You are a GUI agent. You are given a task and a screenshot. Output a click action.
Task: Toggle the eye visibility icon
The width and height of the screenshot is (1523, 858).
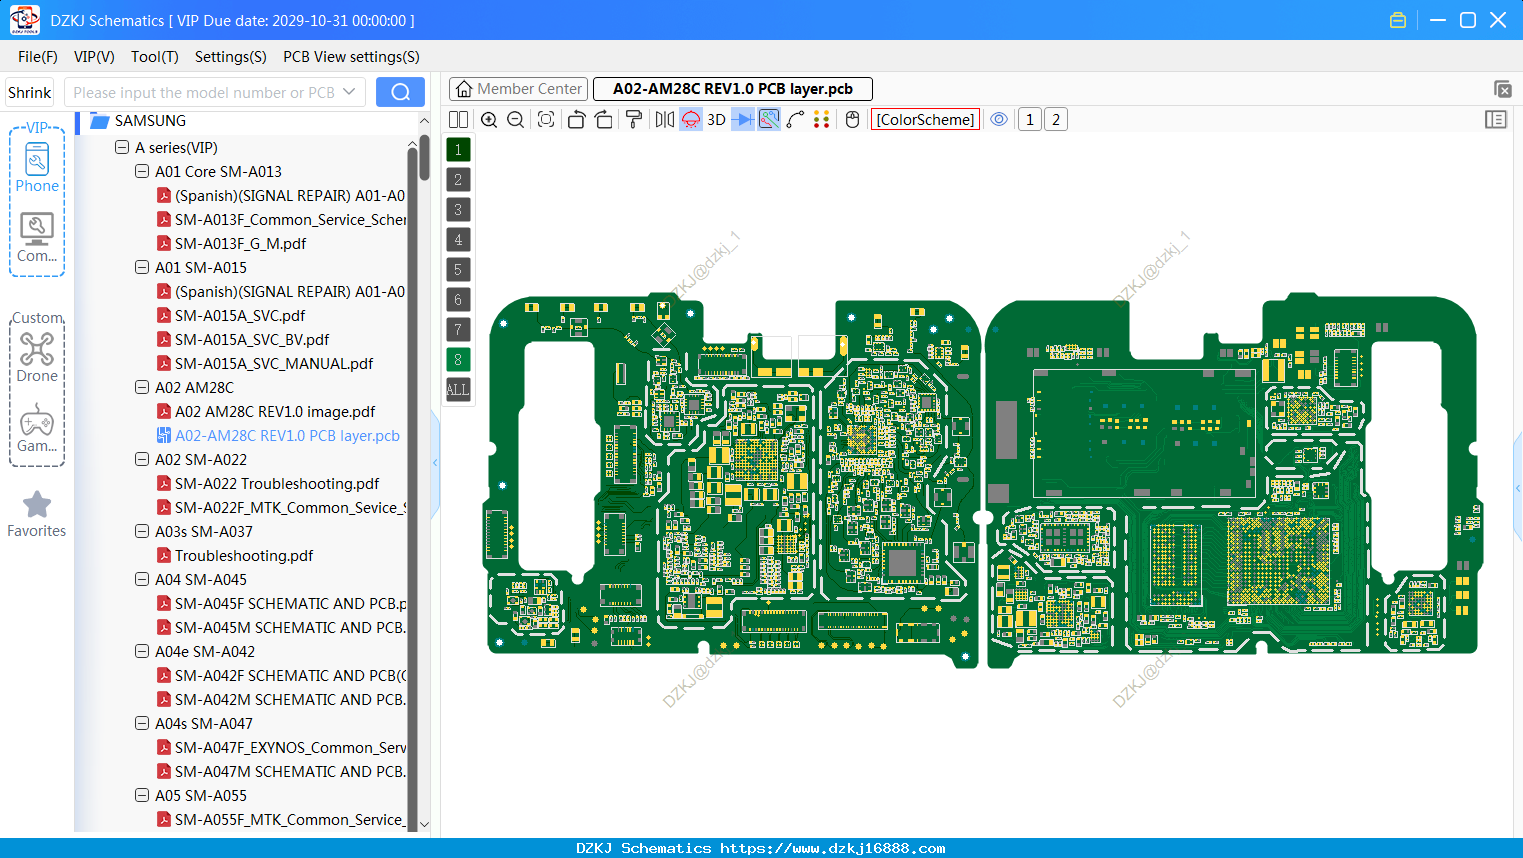coord(999,120)
